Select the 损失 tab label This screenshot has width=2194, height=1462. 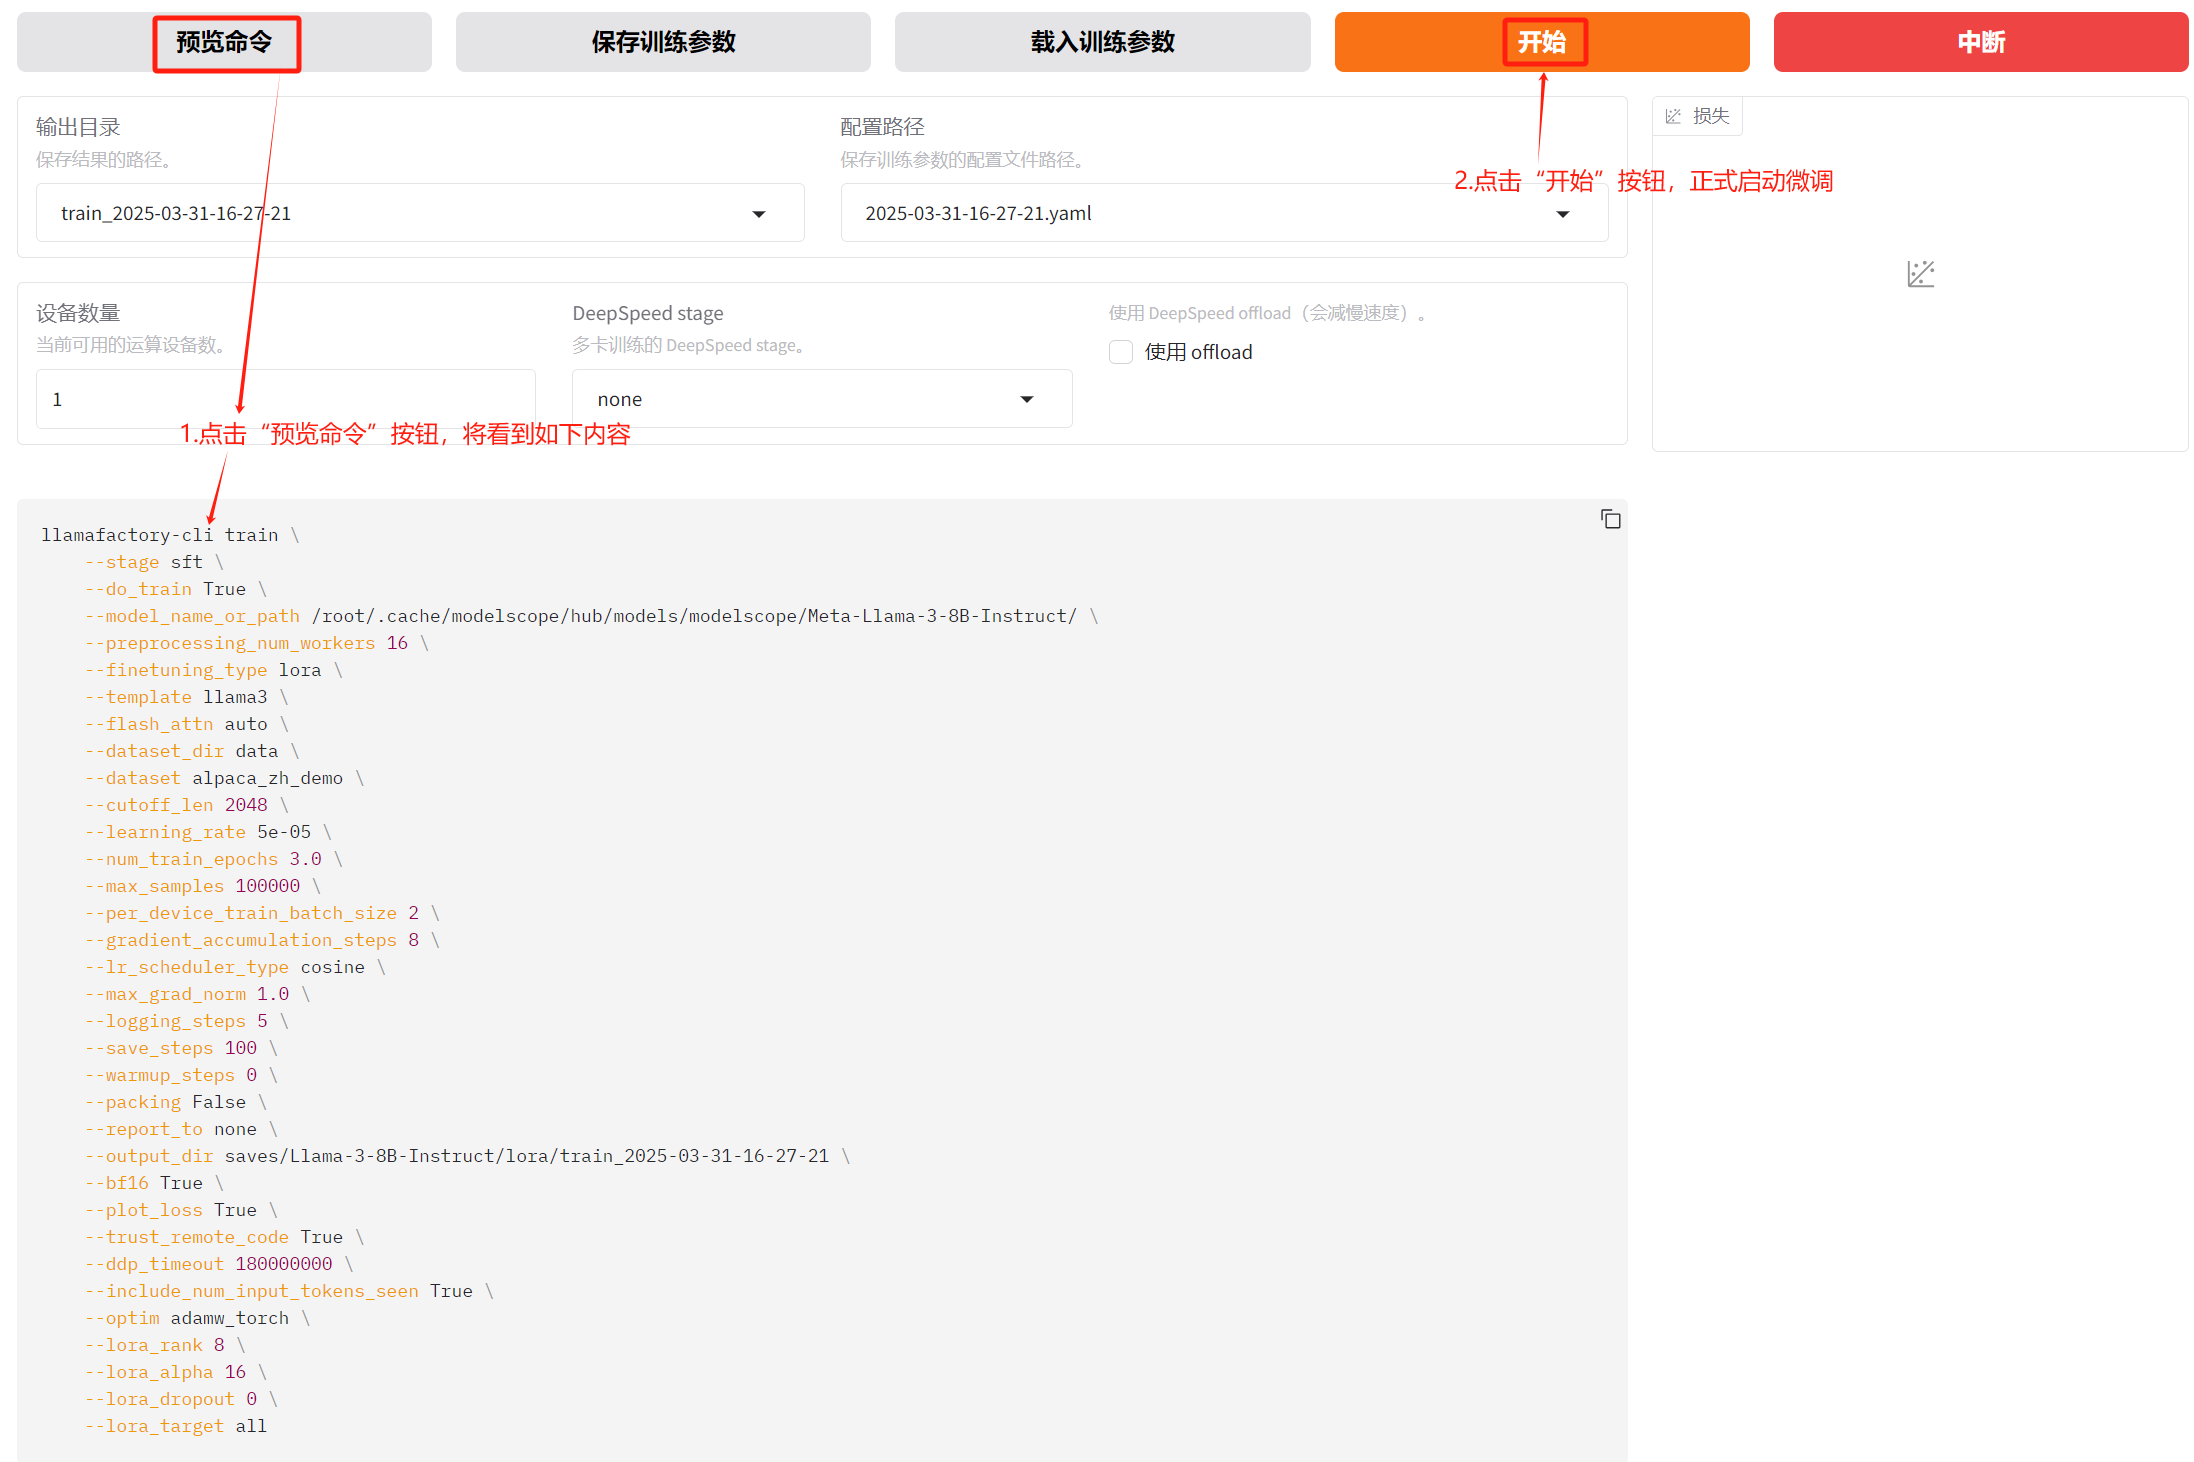click(x=1711, y=117)
